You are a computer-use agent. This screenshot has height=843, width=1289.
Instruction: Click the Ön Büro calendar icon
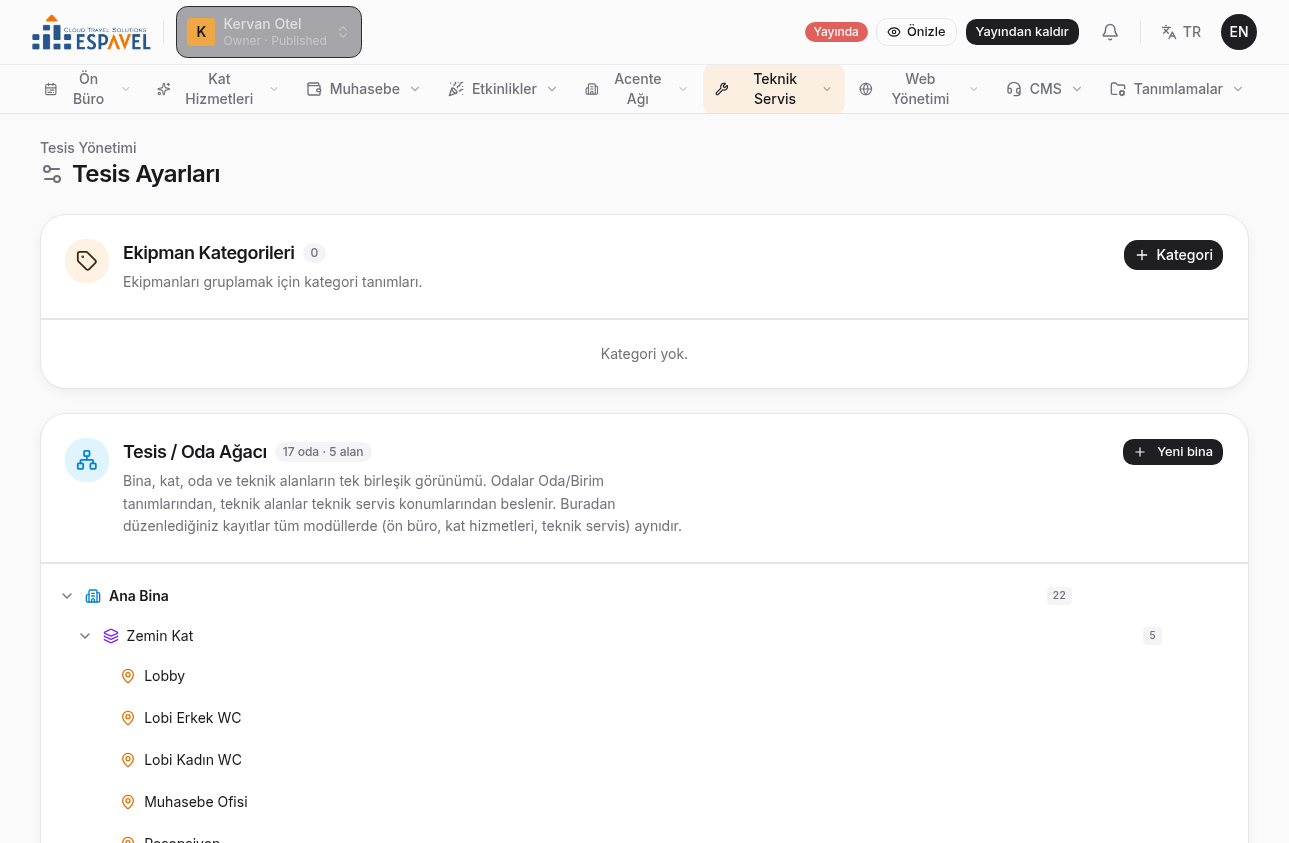point(51,89)
